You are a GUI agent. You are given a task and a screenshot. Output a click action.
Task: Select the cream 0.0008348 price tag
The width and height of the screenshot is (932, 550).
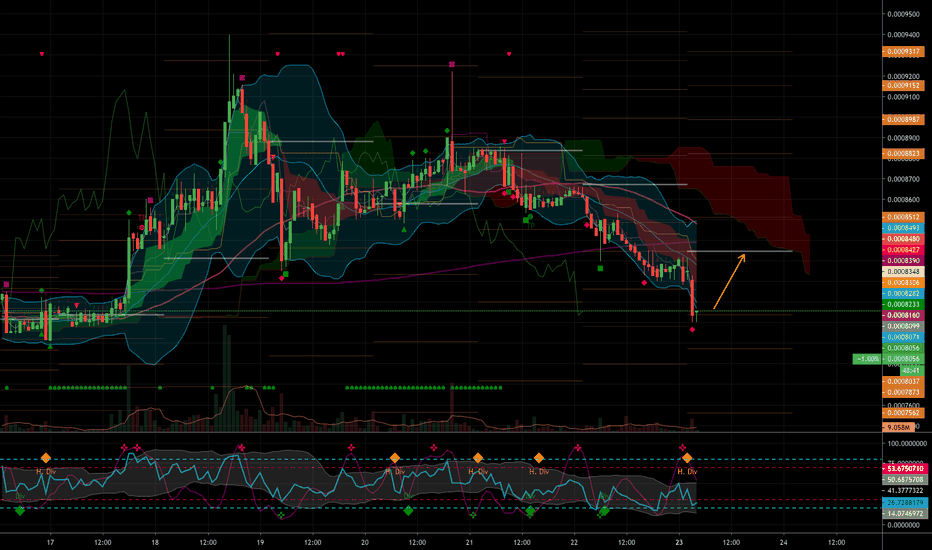903,272
